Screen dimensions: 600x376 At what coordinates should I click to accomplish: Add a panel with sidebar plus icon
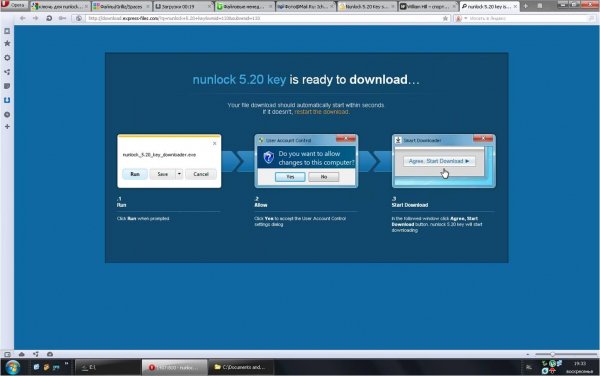(x=7, y=126)
